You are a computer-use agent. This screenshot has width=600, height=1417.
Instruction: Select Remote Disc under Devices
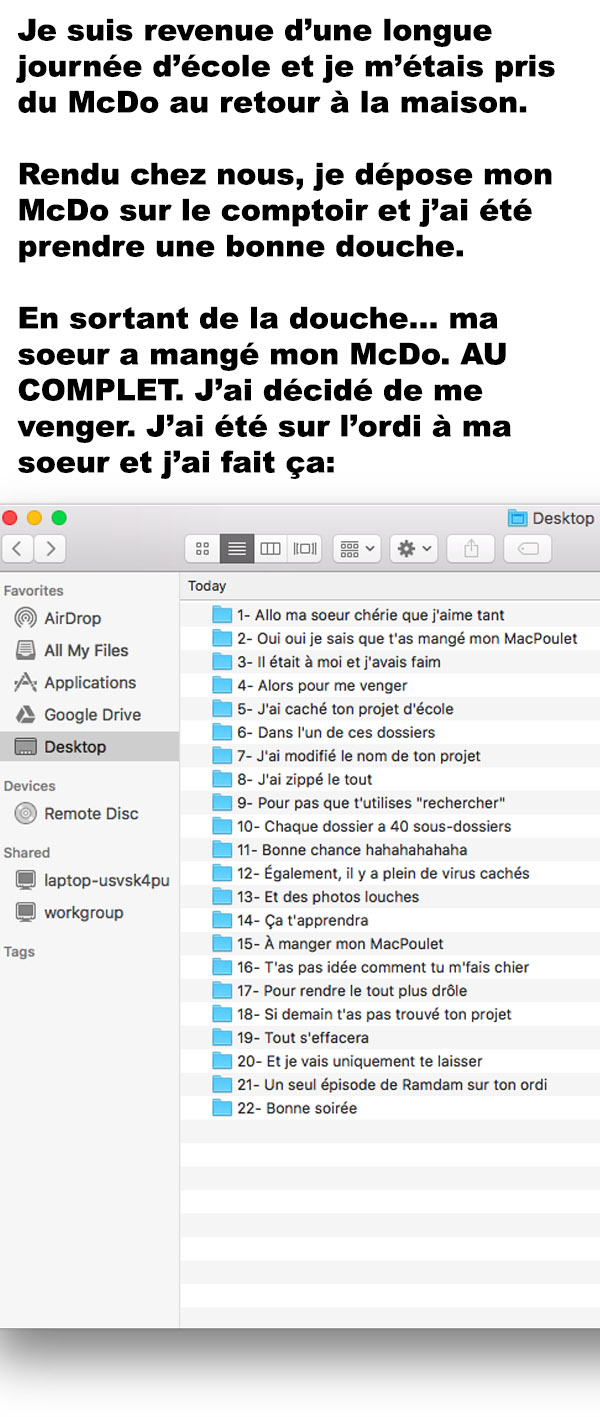90,813
